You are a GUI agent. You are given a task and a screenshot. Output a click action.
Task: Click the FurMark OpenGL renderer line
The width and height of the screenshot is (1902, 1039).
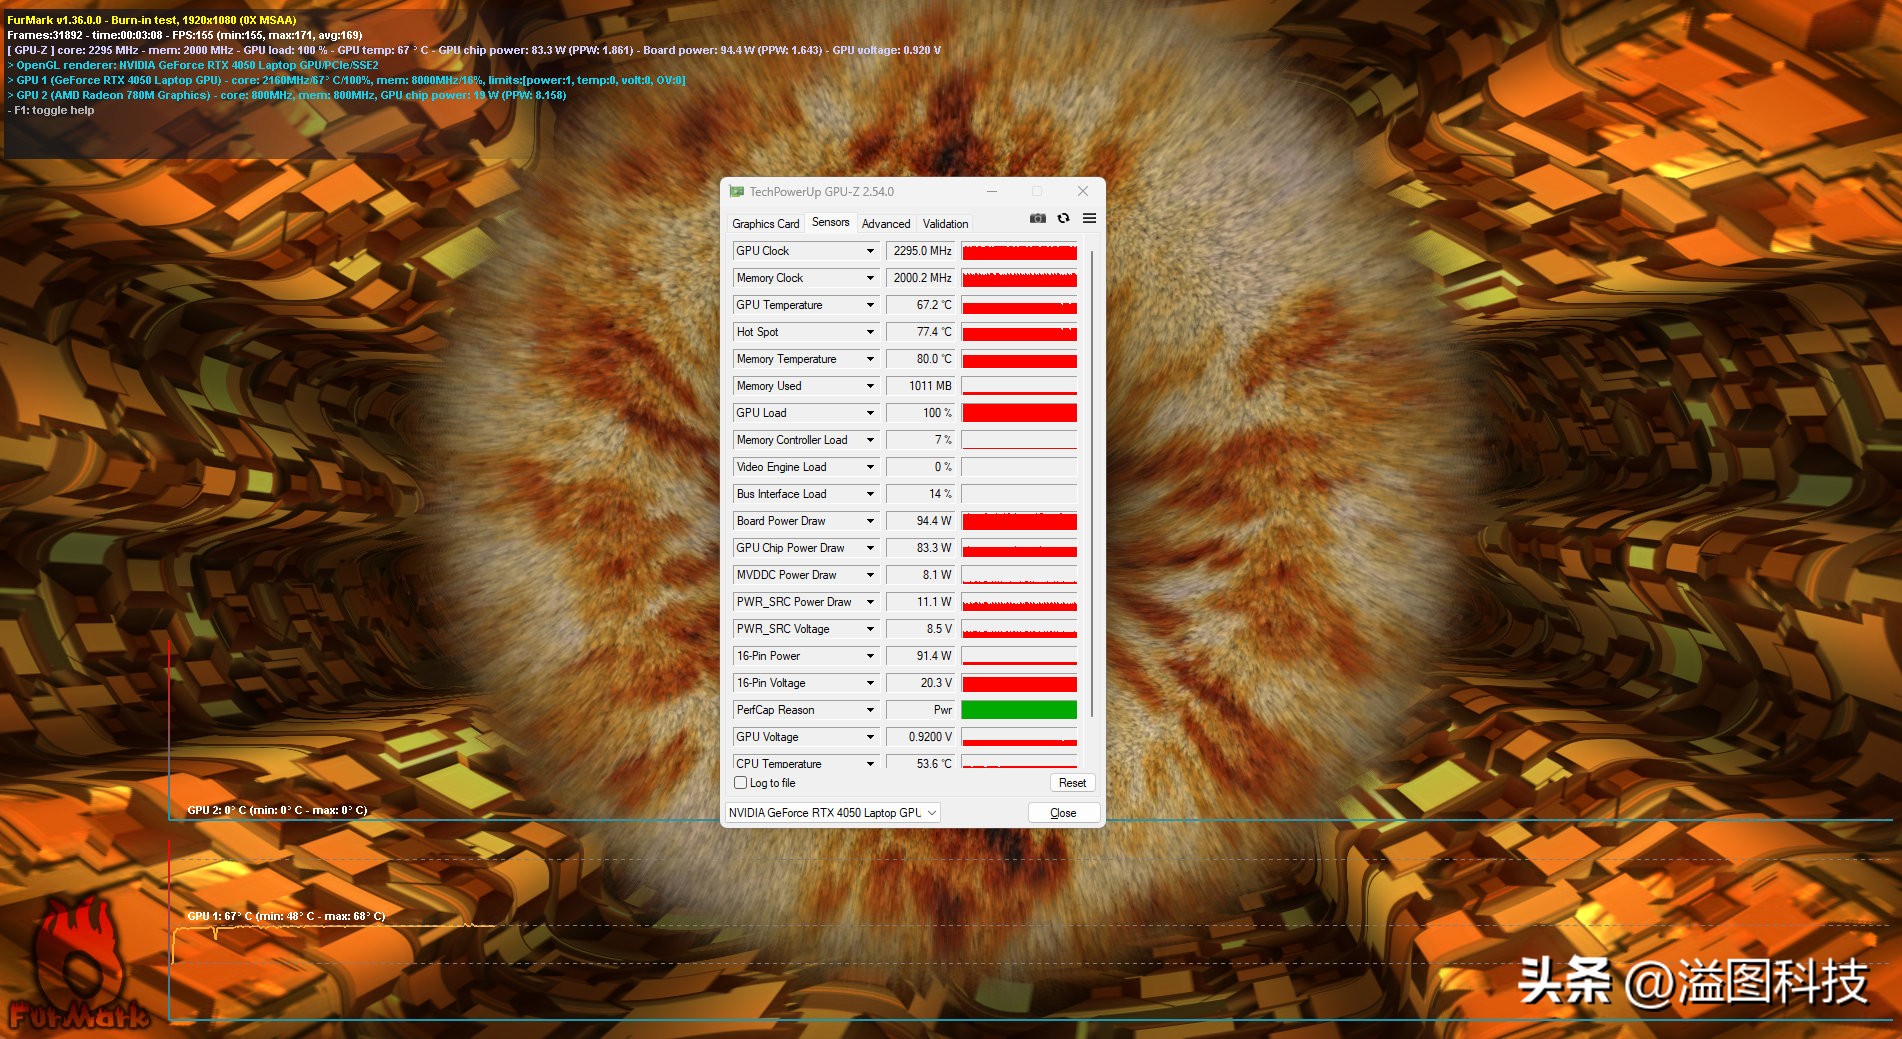193,65
